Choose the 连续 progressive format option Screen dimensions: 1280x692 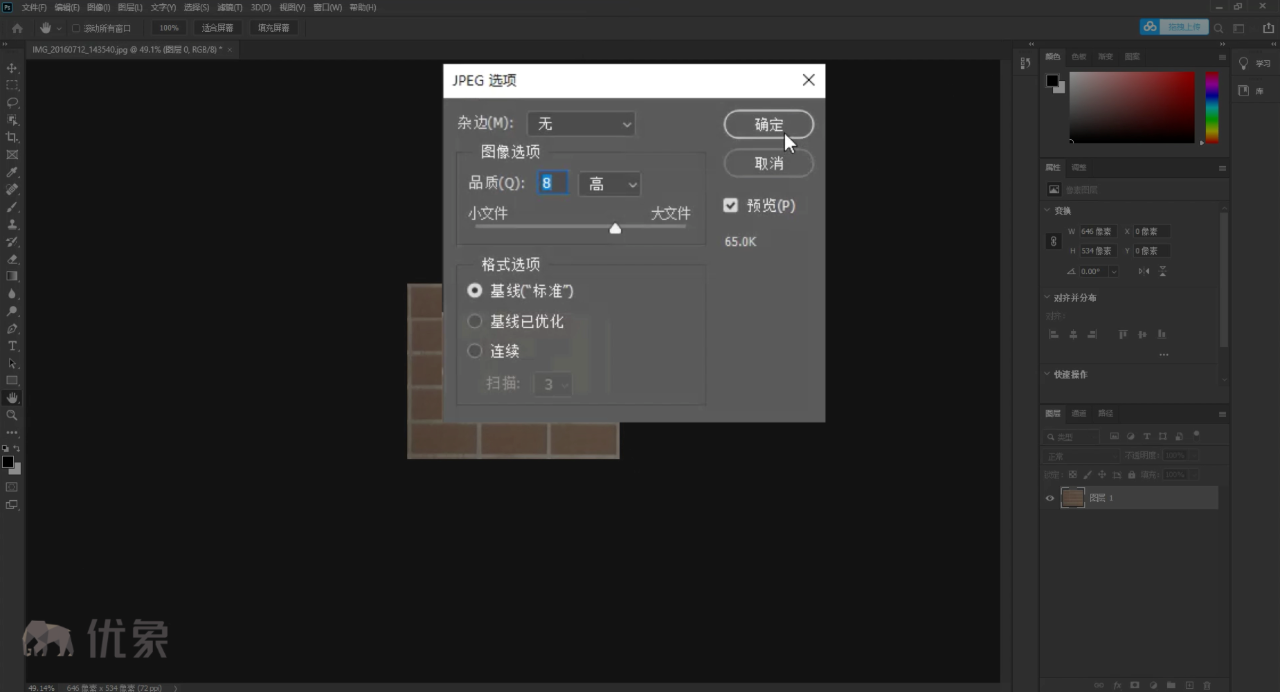[475, 352]
